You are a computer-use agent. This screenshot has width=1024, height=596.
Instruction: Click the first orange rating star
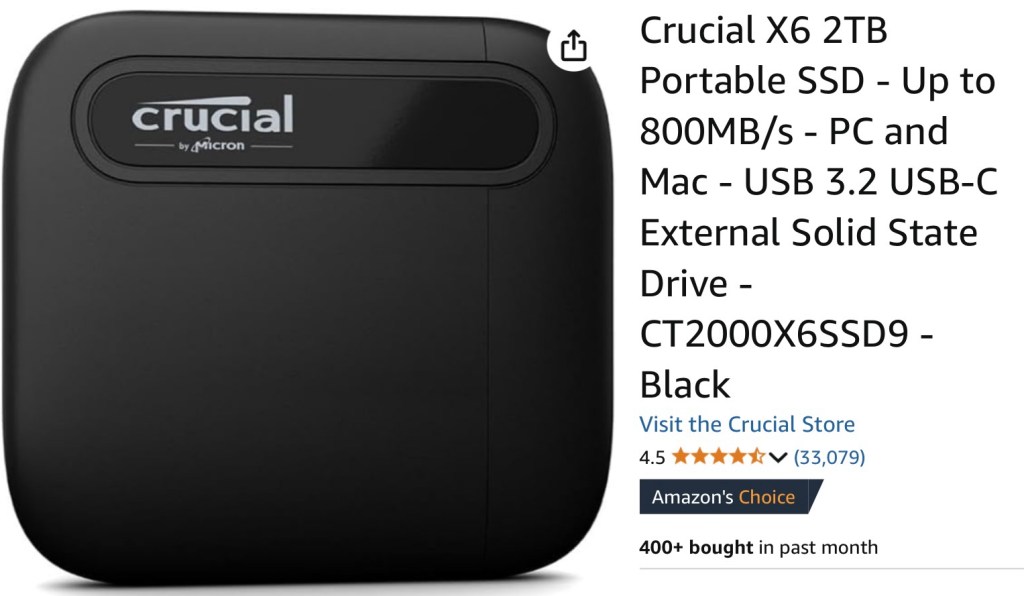pyautogui.click(x=680, y=456)
